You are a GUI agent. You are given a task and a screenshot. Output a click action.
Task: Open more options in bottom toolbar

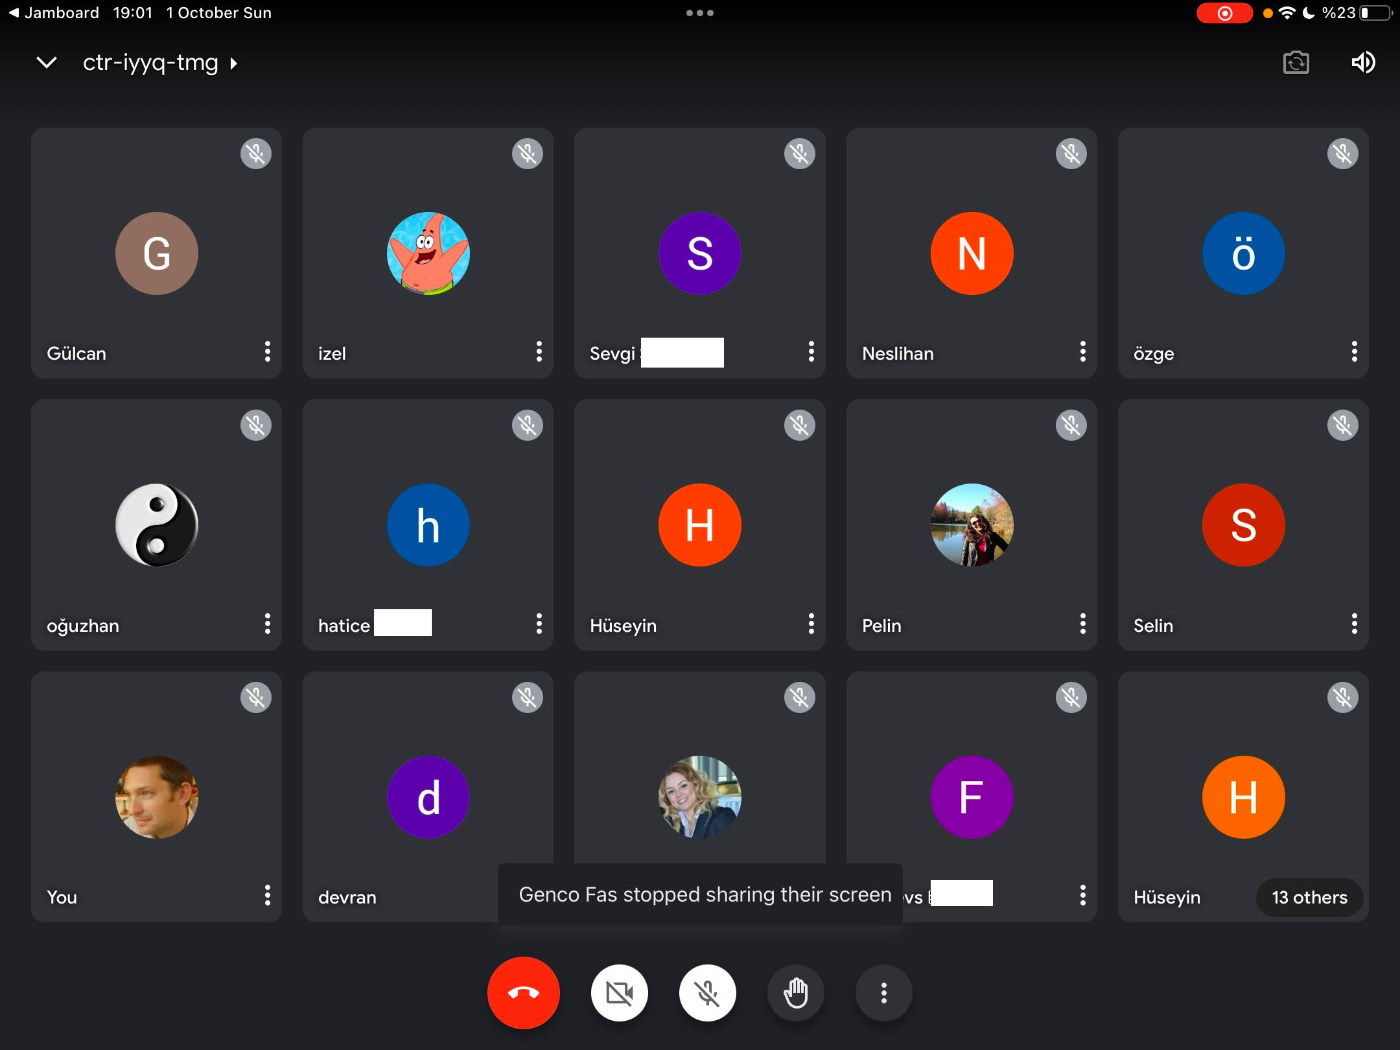883,993
